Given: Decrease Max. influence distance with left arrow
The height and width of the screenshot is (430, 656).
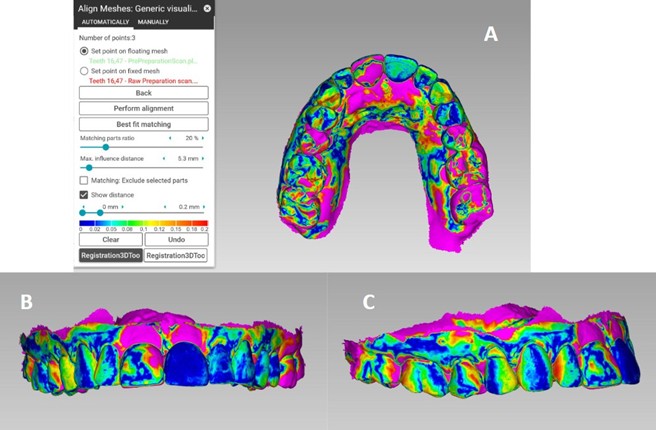Looking at the screenshot, I should tap(164, 159).
